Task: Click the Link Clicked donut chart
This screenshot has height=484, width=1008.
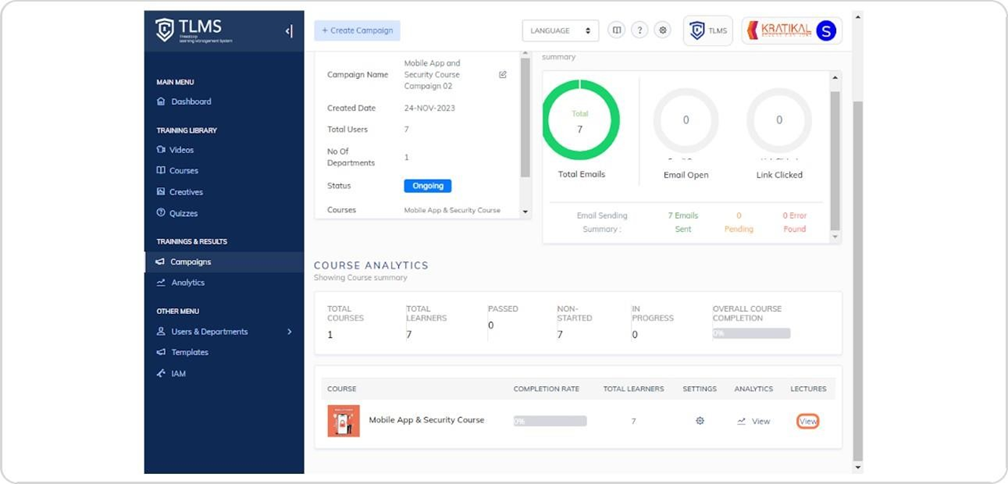Action: (x=779, y=120)
